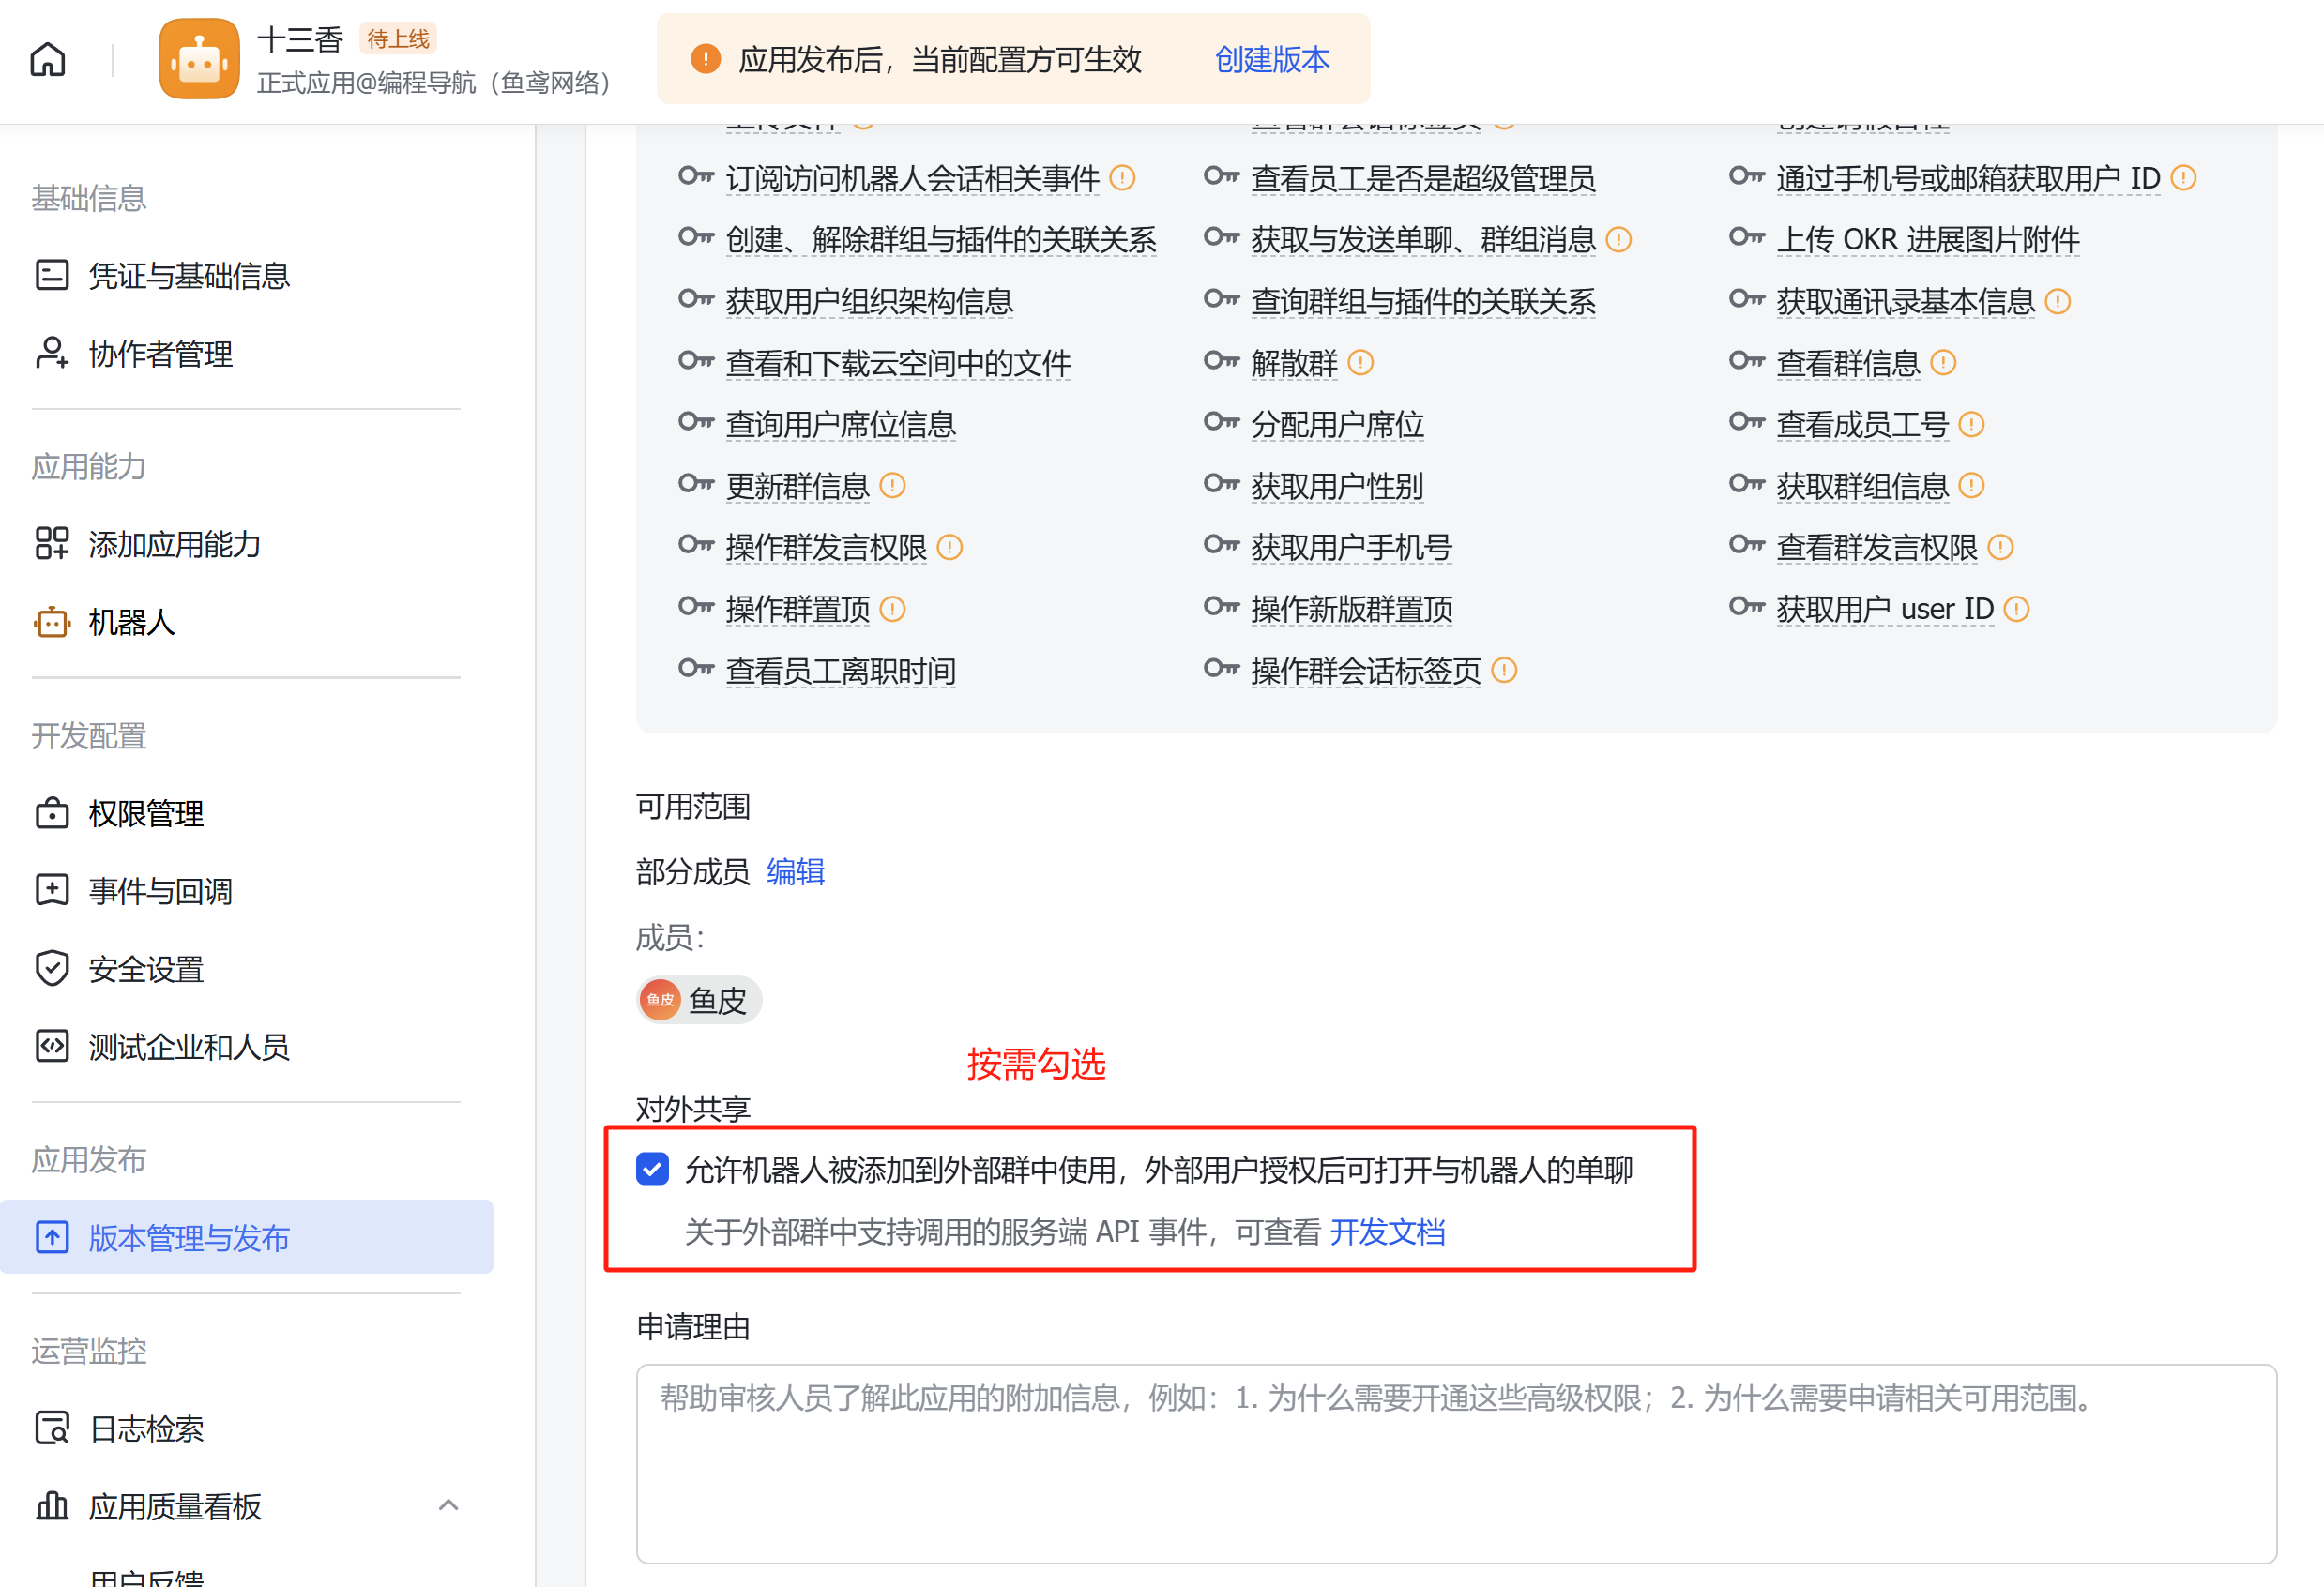Select 版本管理与发布 in the sidebar
This screenshot has height=1587, width=2324.
point(189,1237)
